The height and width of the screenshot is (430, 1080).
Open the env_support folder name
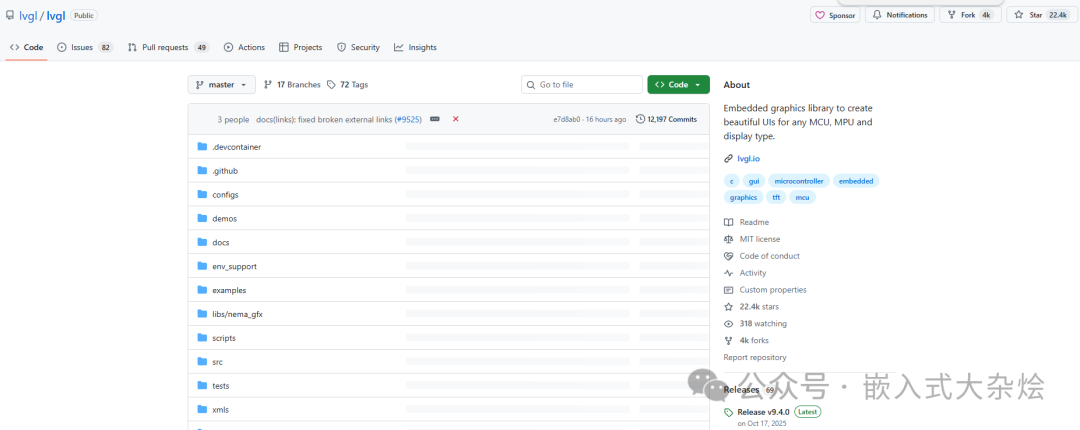pos(234,267)
